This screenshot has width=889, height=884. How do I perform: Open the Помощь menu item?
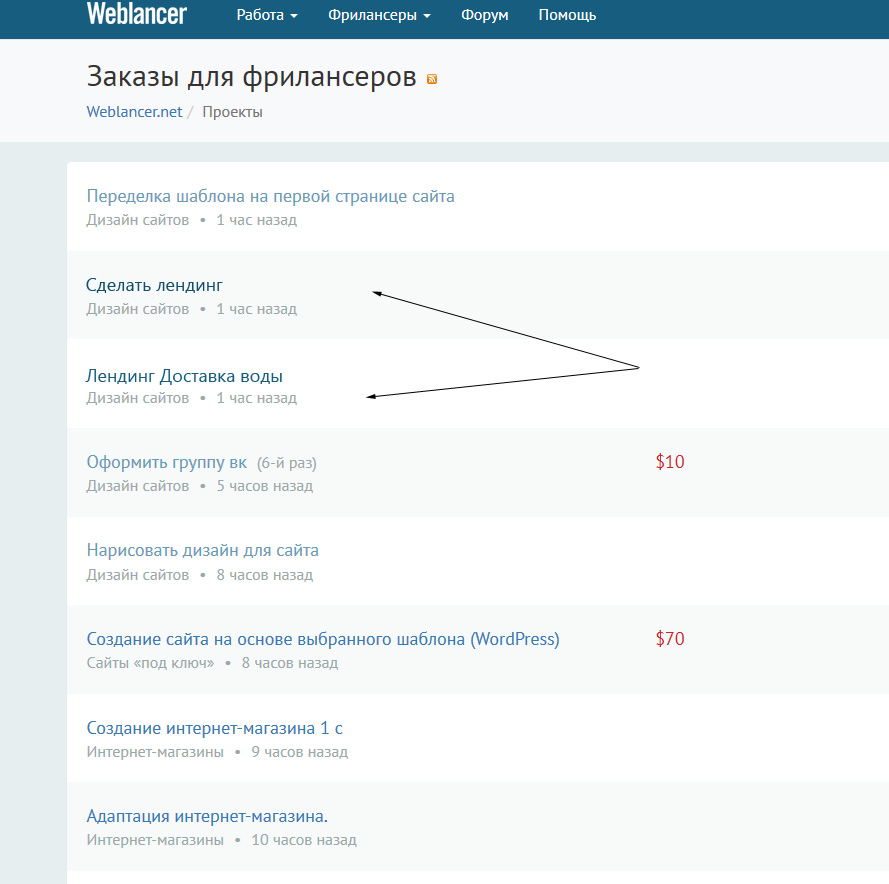[x=567, y=15]
